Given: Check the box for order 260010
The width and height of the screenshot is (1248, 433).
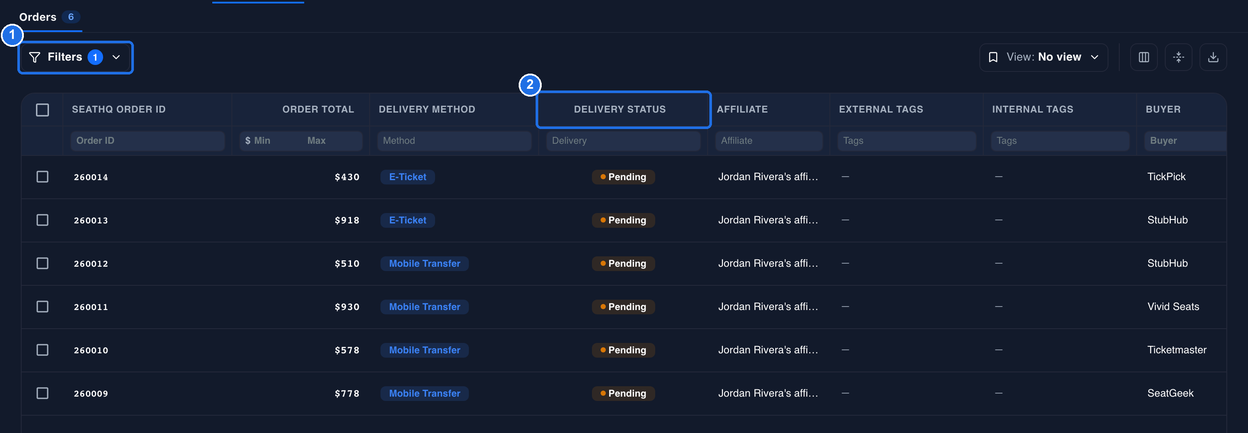Looking at the screenshot, I should point(42,350).
